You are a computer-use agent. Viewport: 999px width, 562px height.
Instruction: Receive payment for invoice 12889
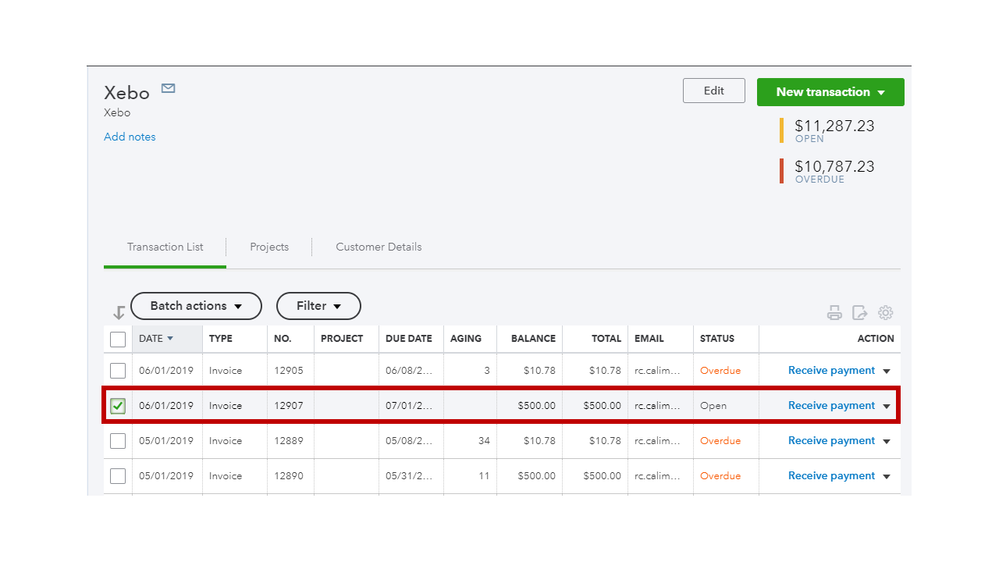click(x=831, y=441)
